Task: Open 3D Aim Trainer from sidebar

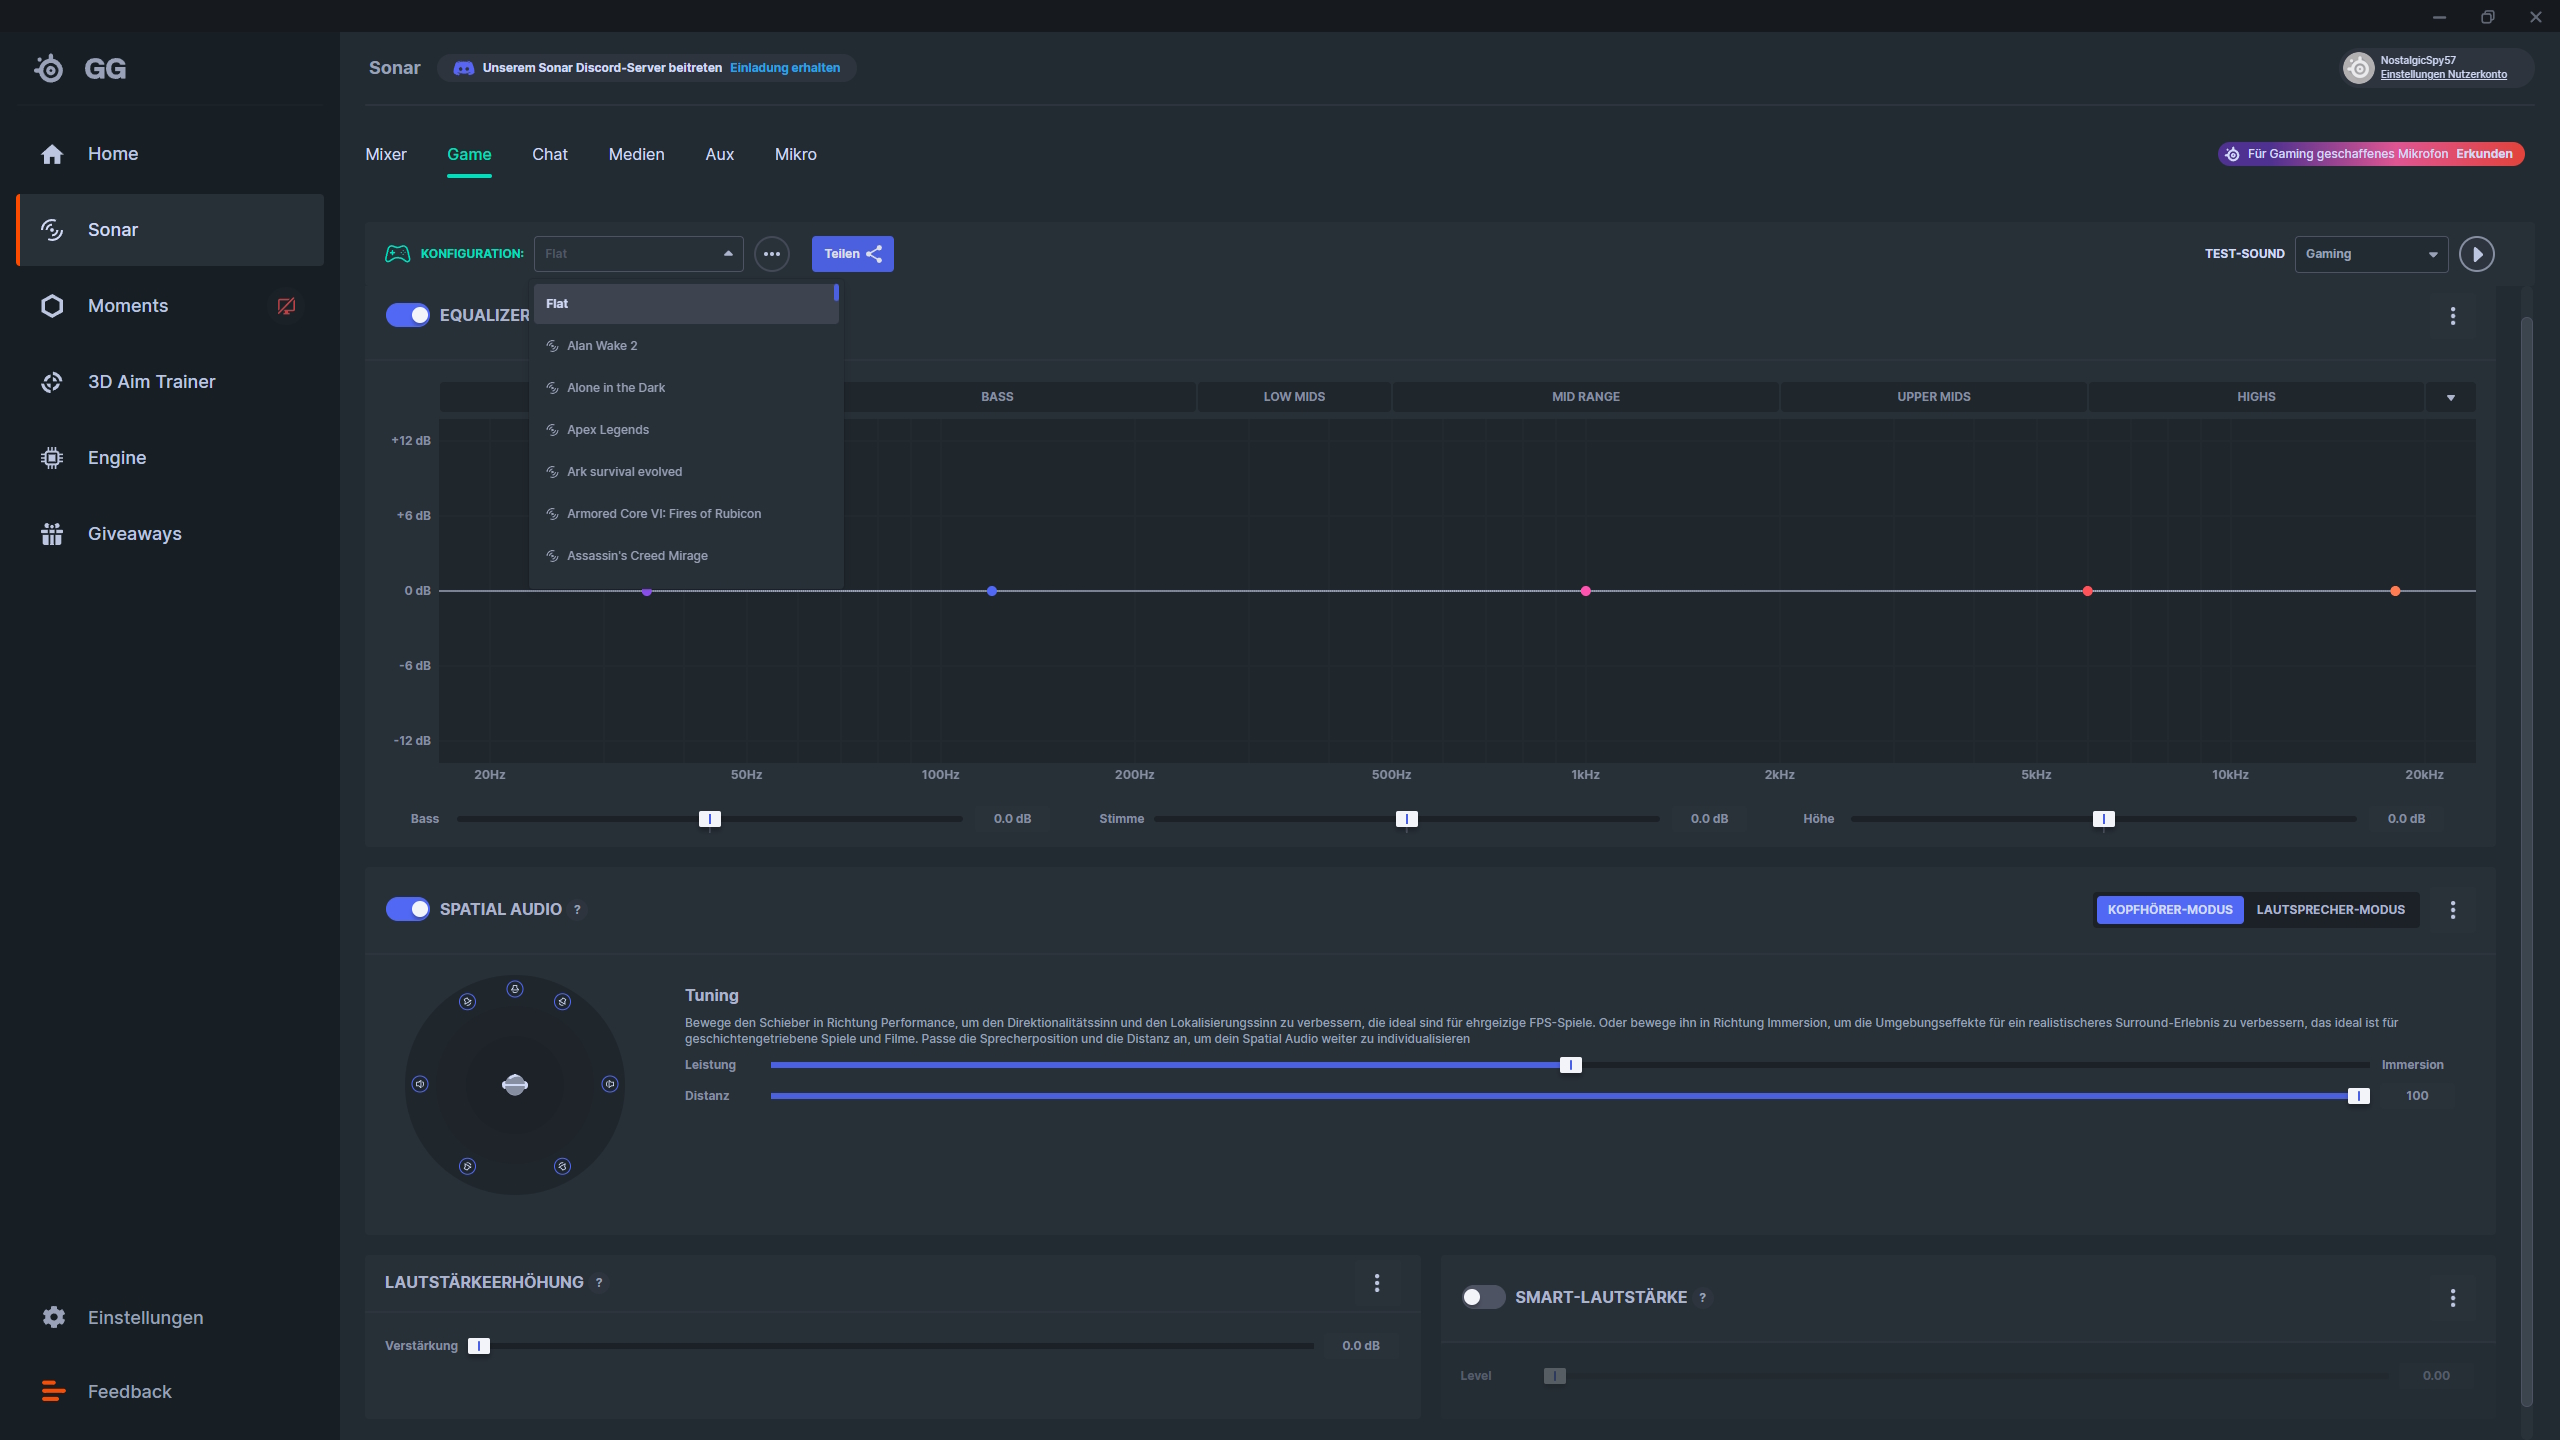Action: 151,382
